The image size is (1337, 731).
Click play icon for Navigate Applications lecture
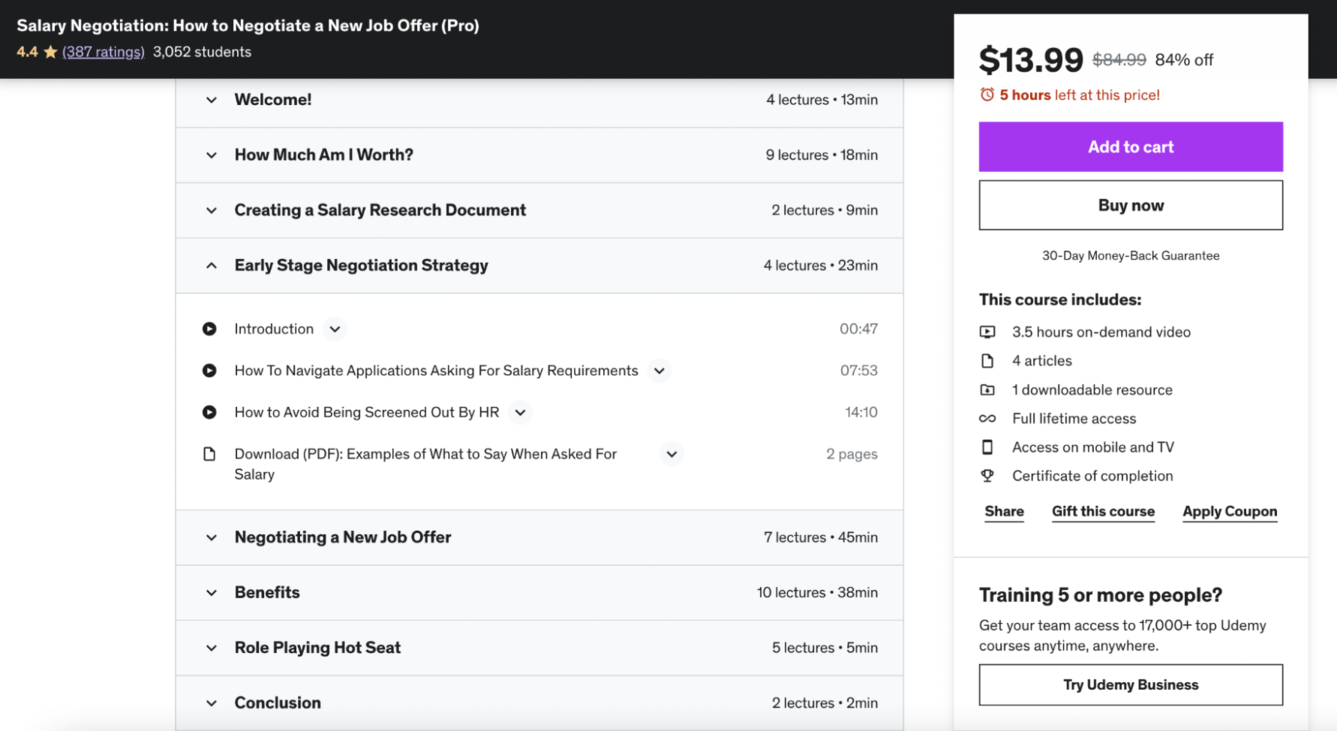[x=209, y=371]
